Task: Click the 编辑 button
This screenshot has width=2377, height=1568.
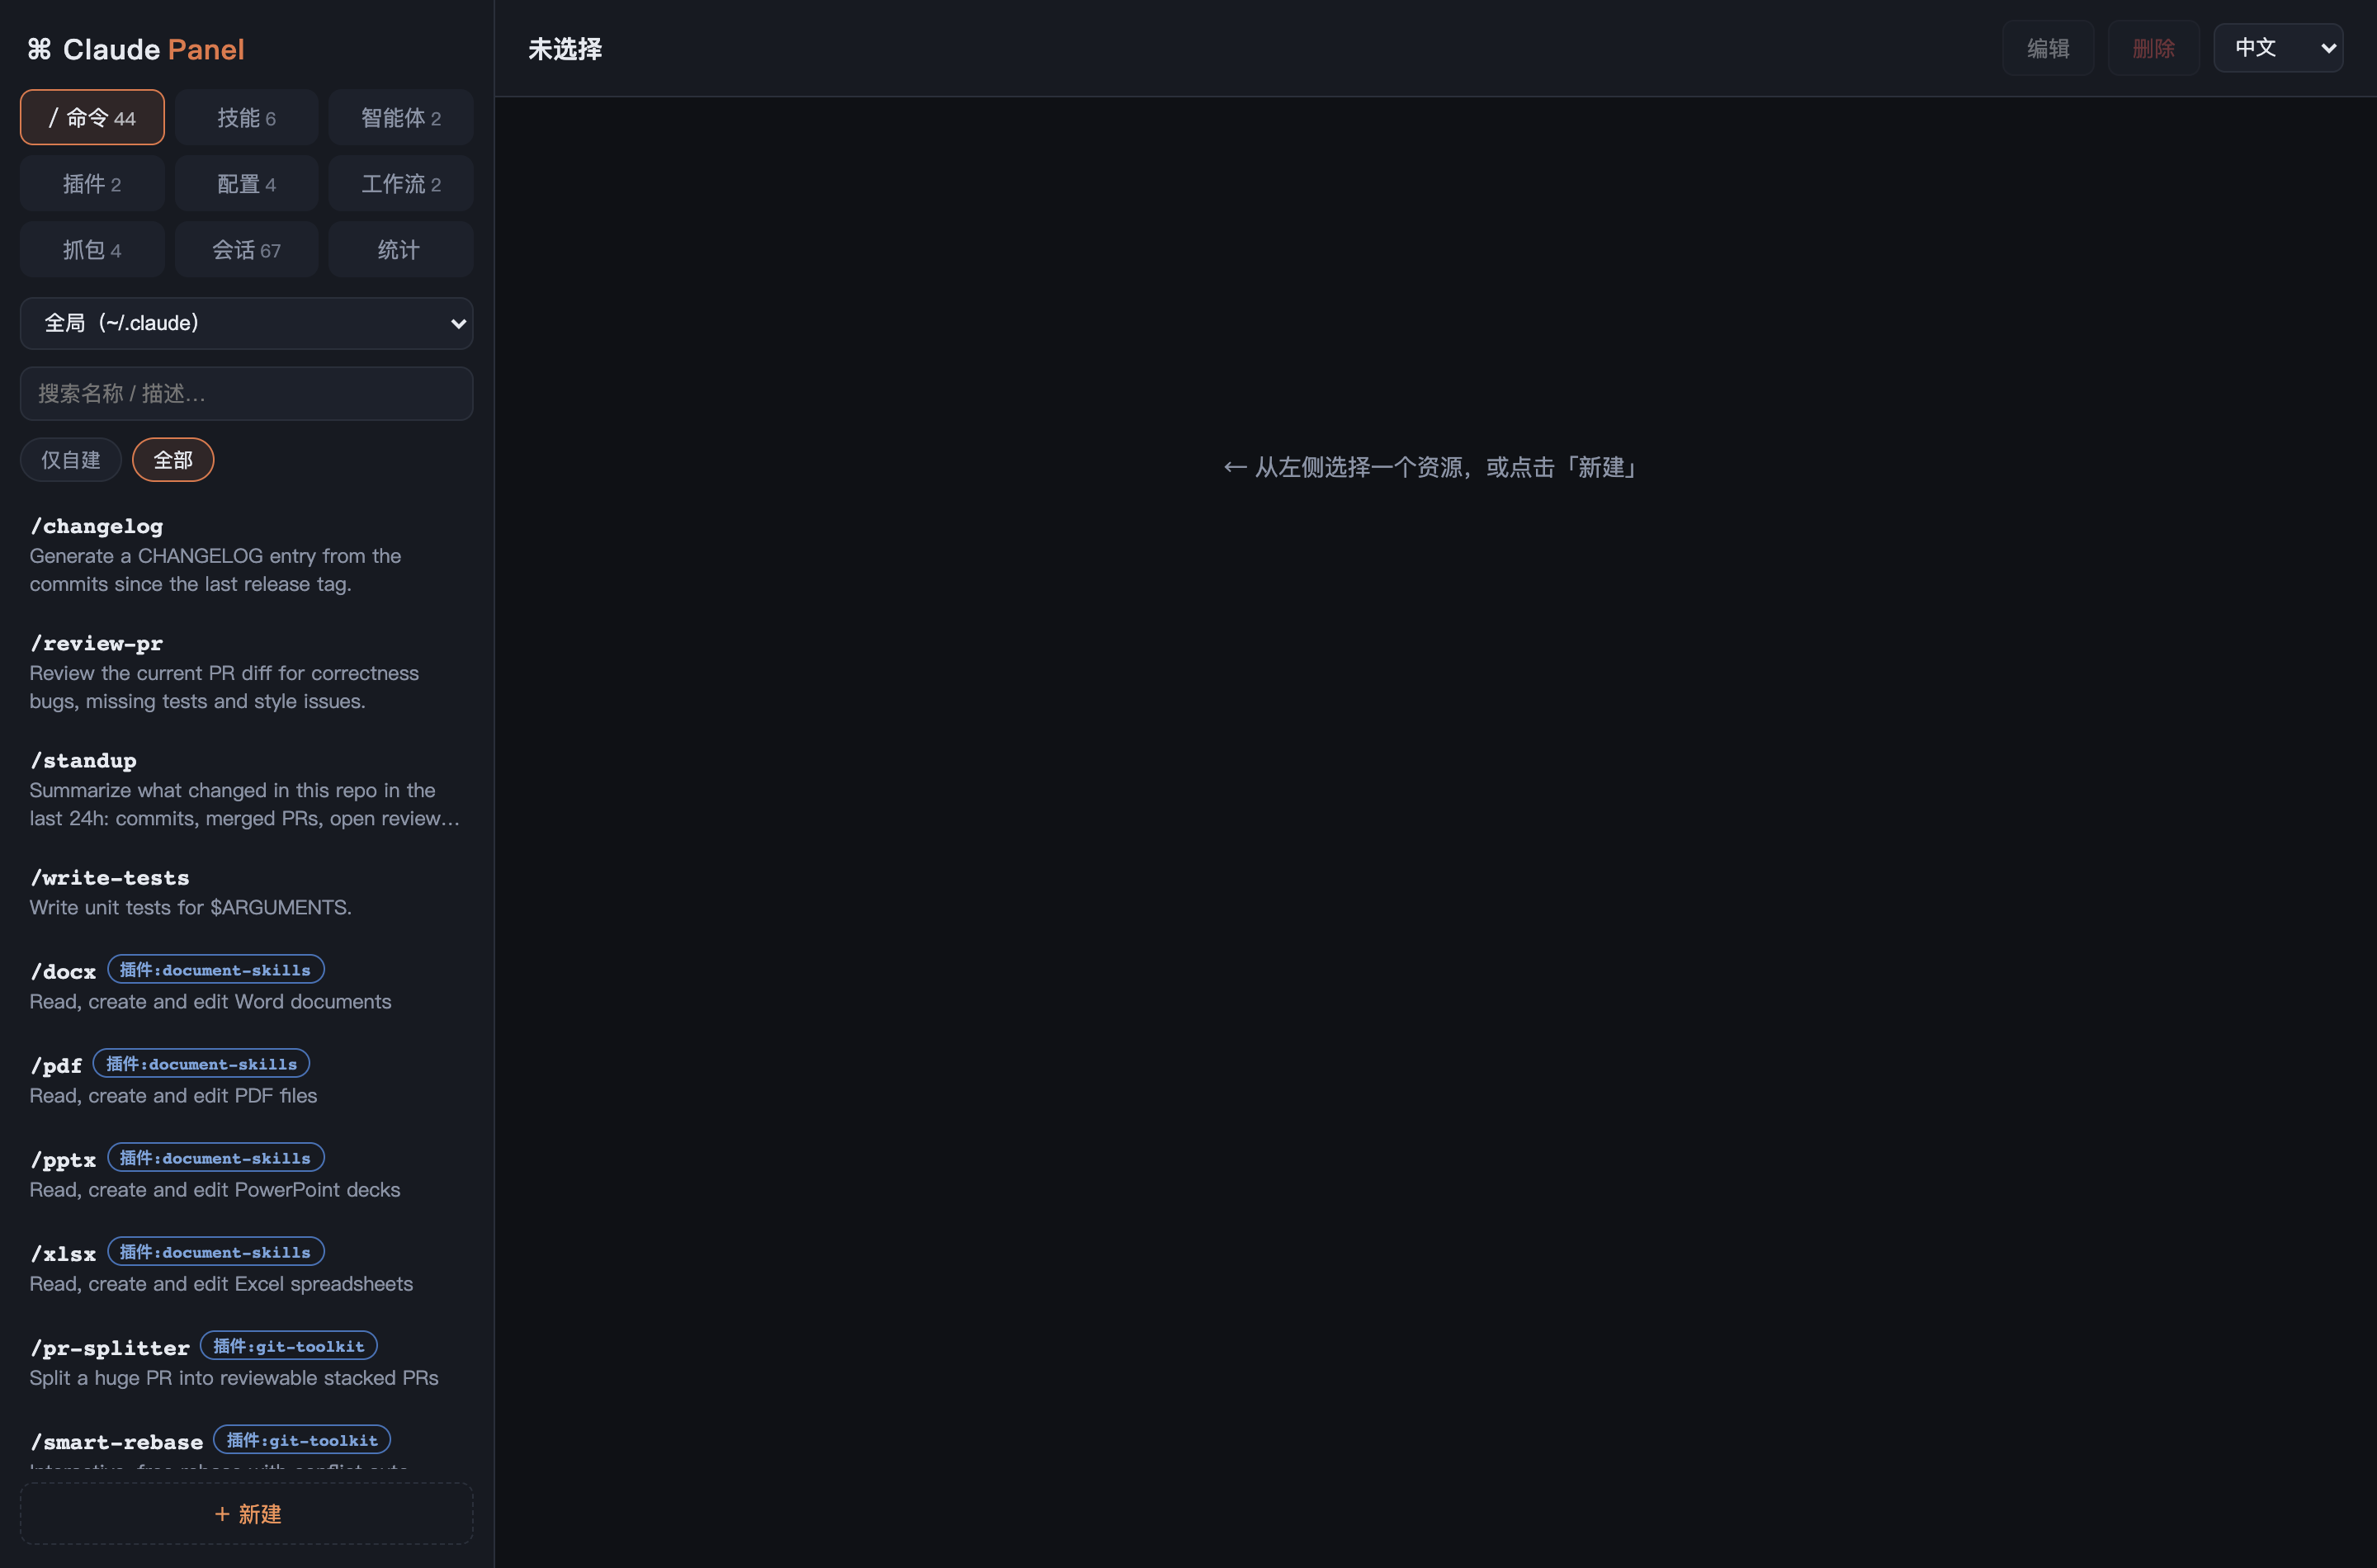Action: coord(2048,48)
